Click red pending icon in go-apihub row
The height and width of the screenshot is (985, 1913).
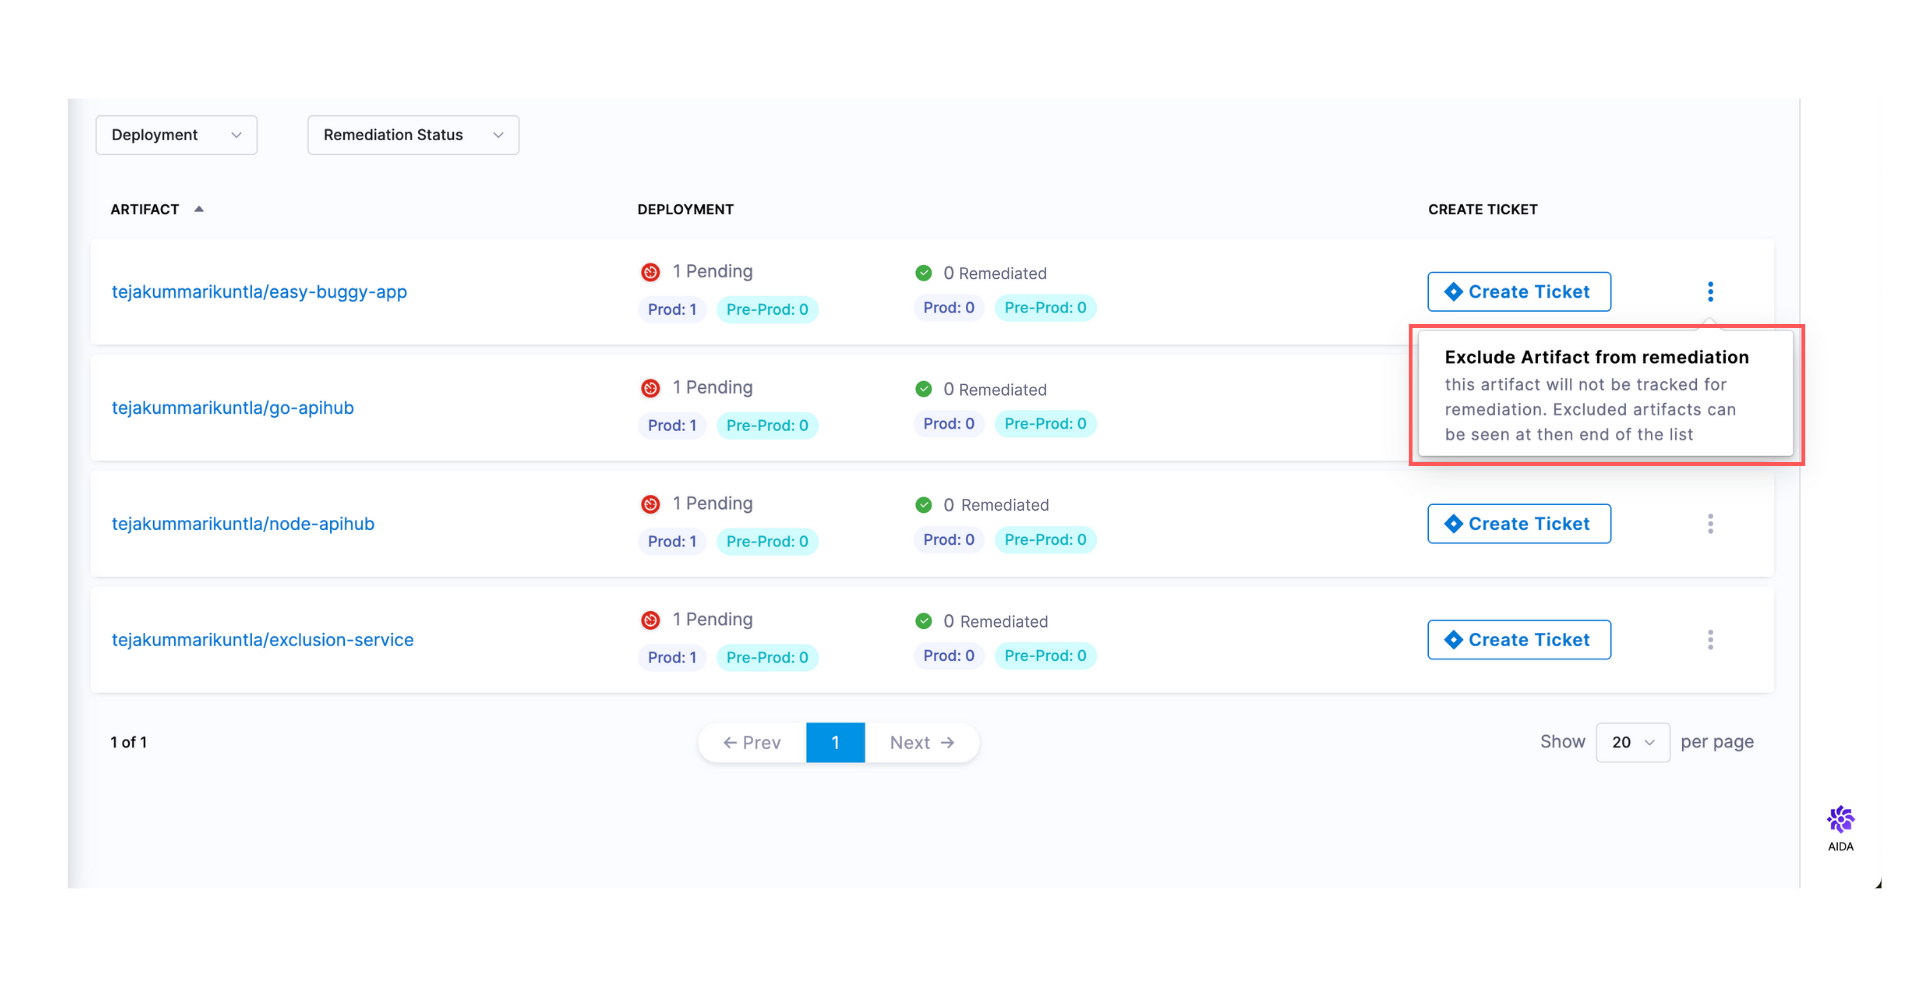point(650,388)
